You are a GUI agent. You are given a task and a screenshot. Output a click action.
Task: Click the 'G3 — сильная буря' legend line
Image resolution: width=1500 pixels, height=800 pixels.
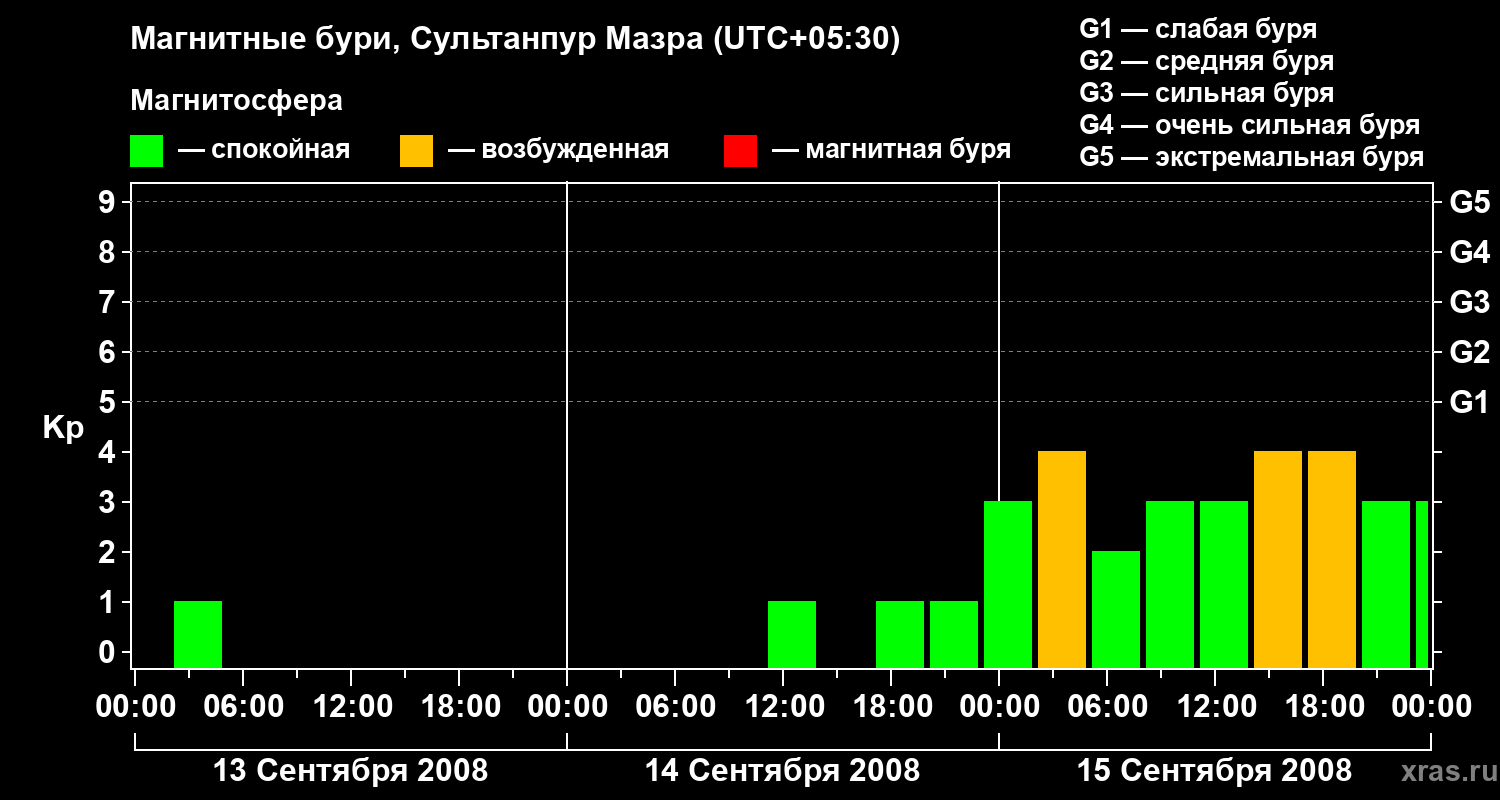(1207, 93)
